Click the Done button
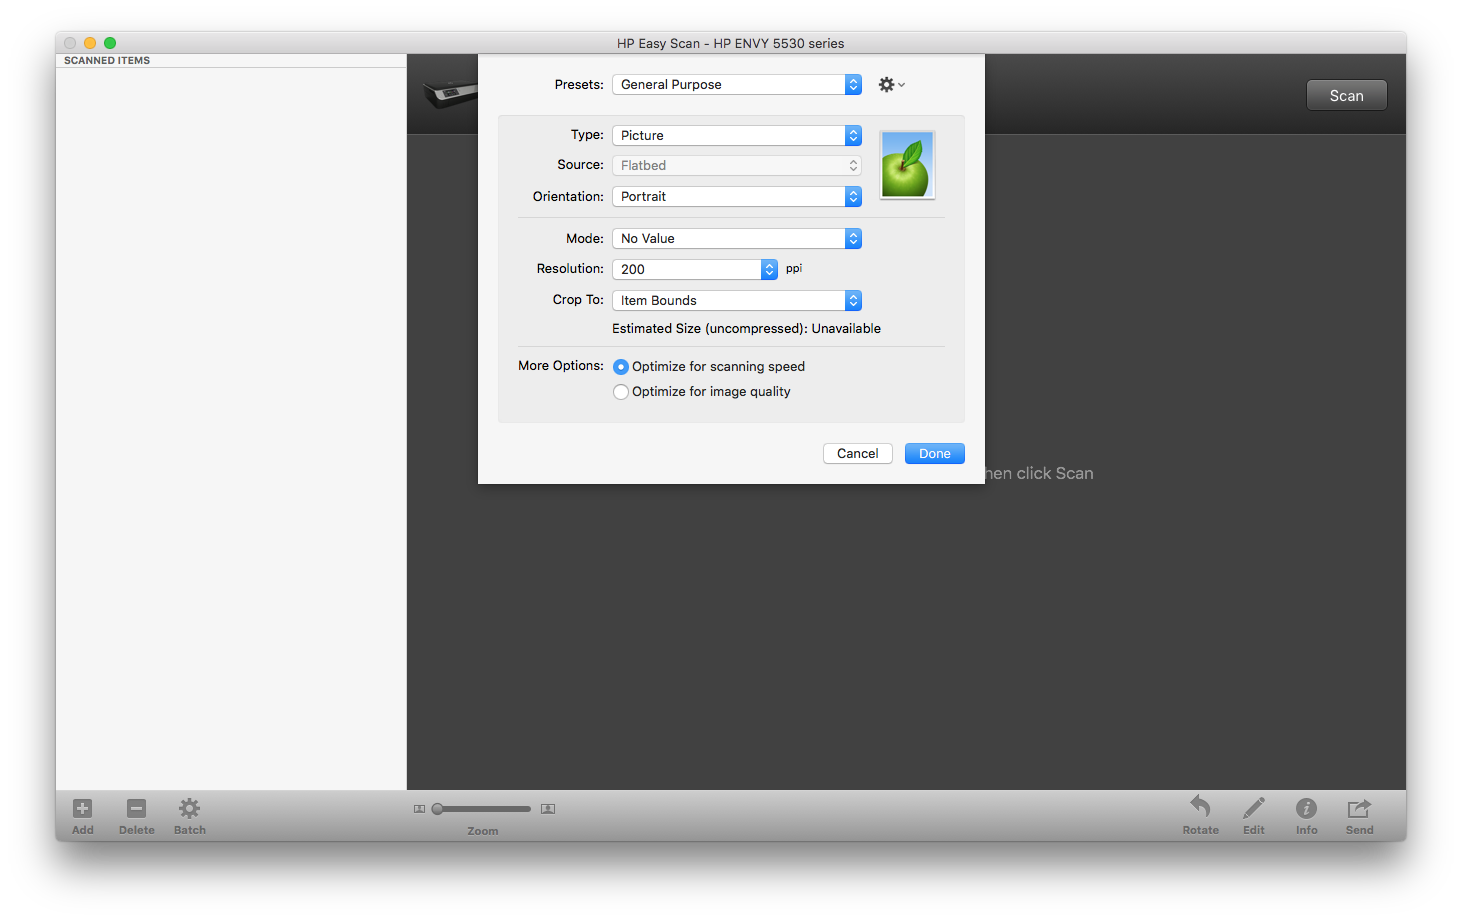Viewport: 1462px width, 921px height. tap(935, 454)
